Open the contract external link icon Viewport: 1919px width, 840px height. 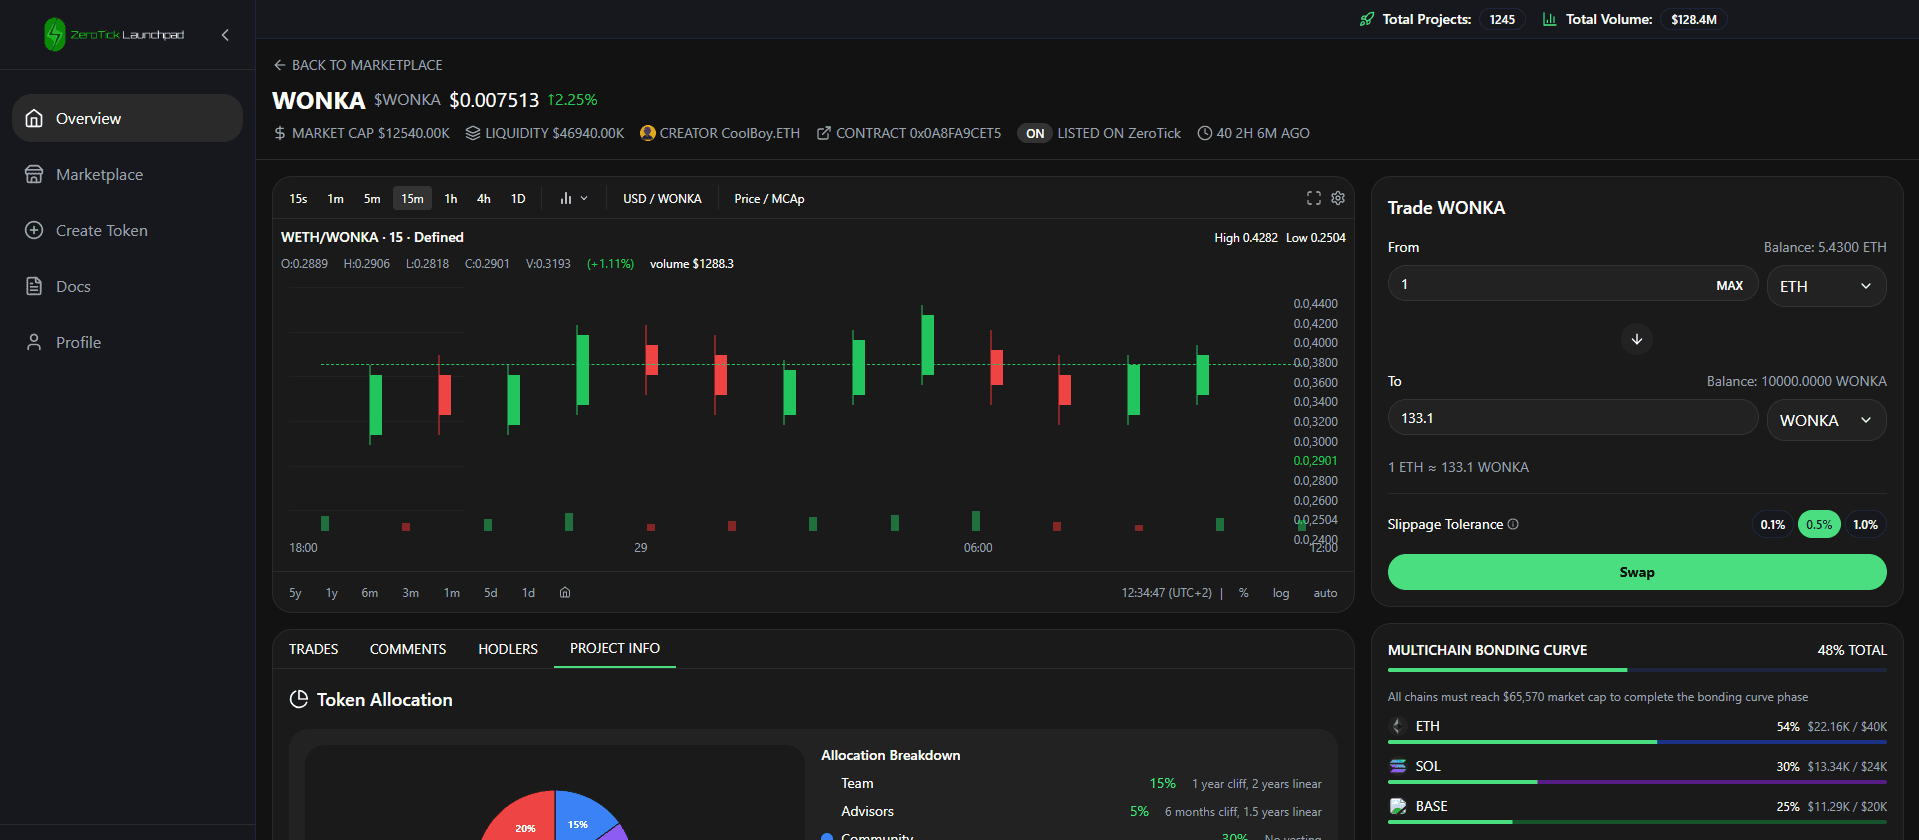pyautogui.click(x=824, y=133)
